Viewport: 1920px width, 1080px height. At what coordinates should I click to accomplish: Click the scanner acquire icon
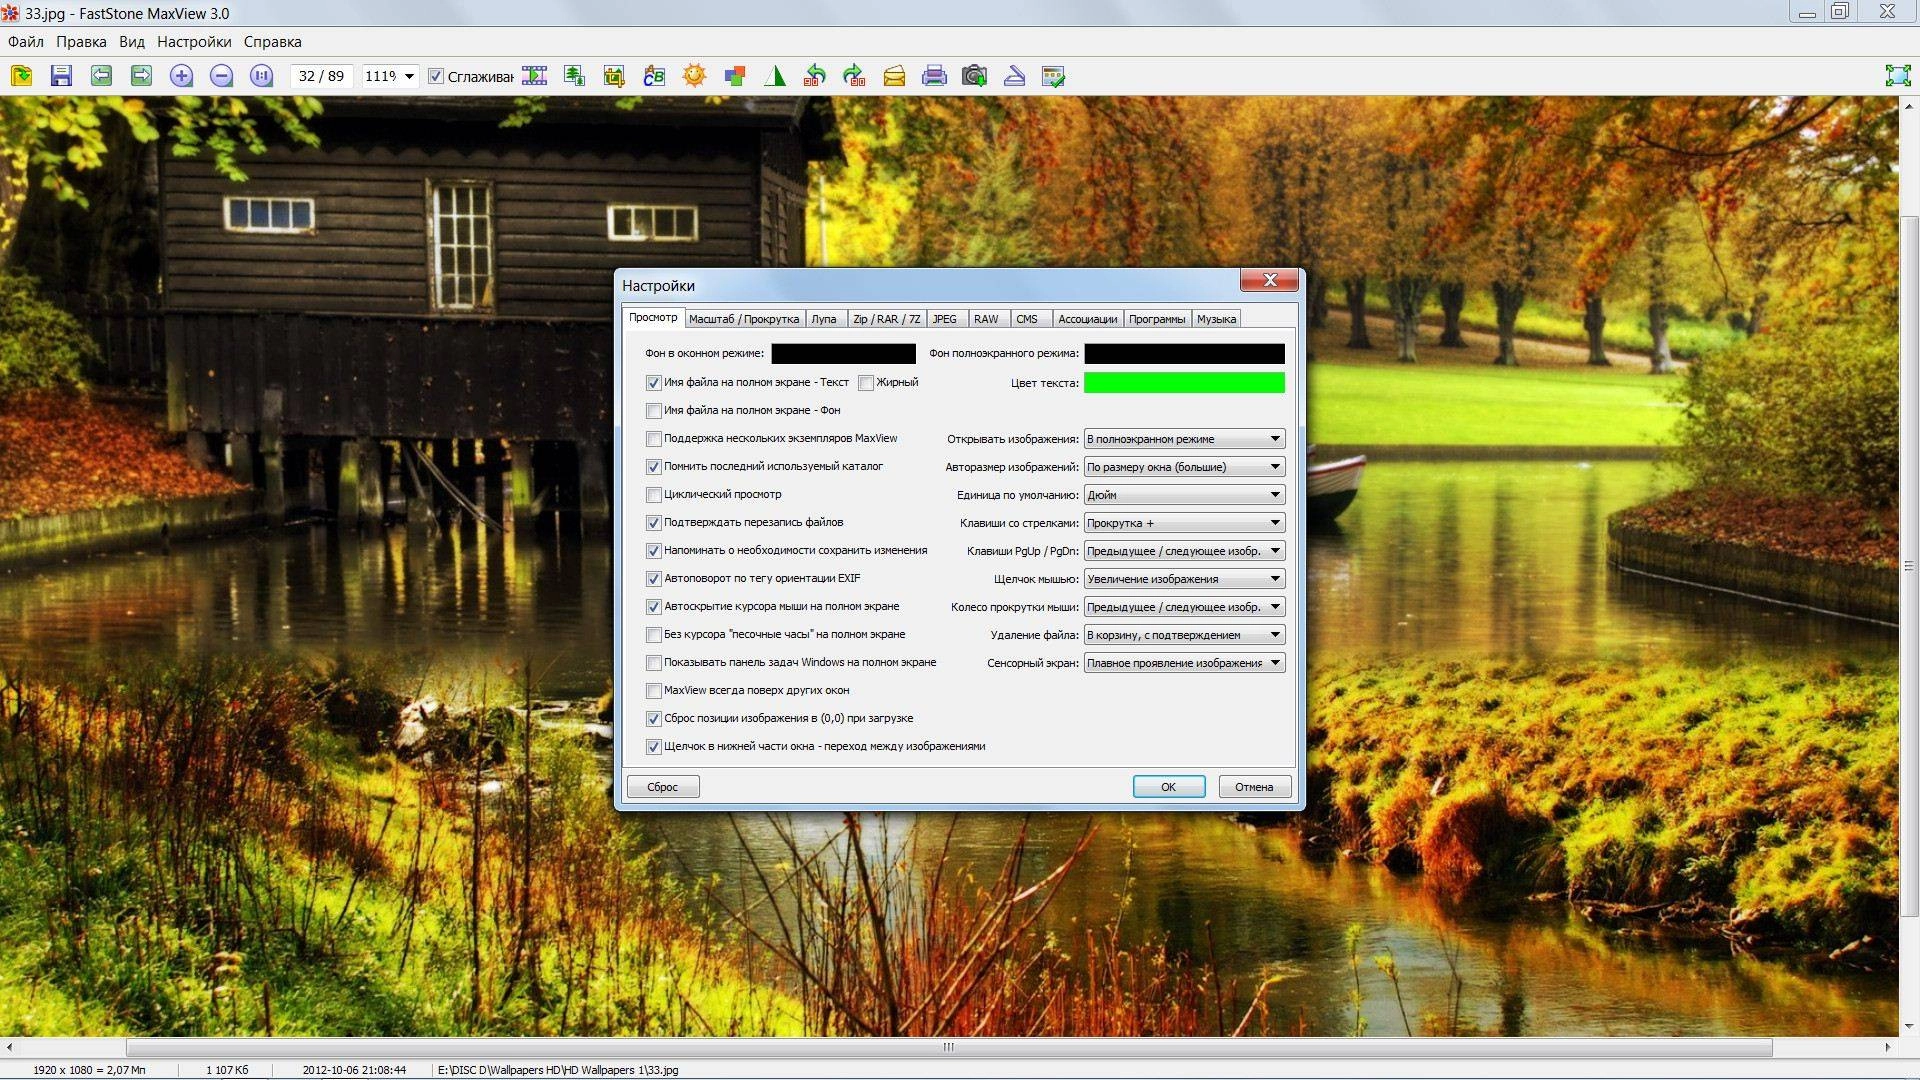tap(1014, 76)
